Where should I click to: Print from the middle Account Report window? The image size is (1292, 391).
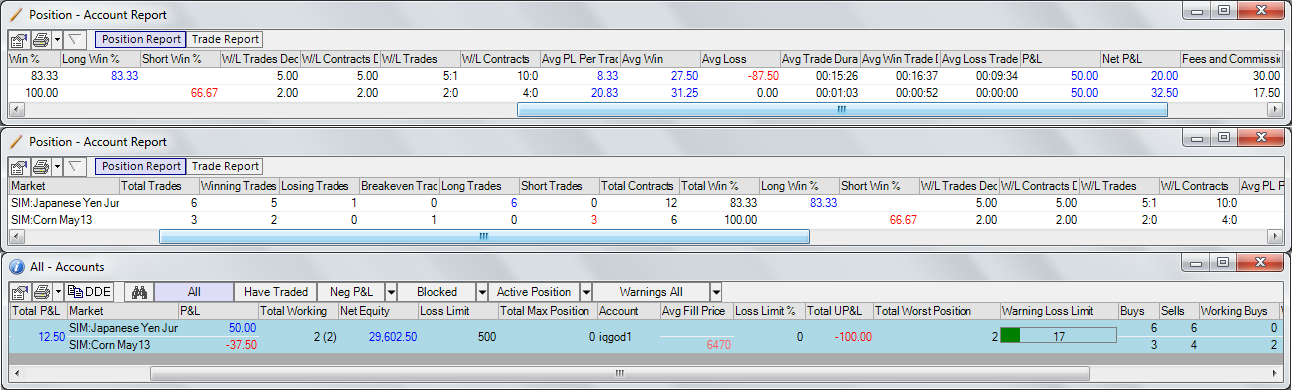click(40, 167)
